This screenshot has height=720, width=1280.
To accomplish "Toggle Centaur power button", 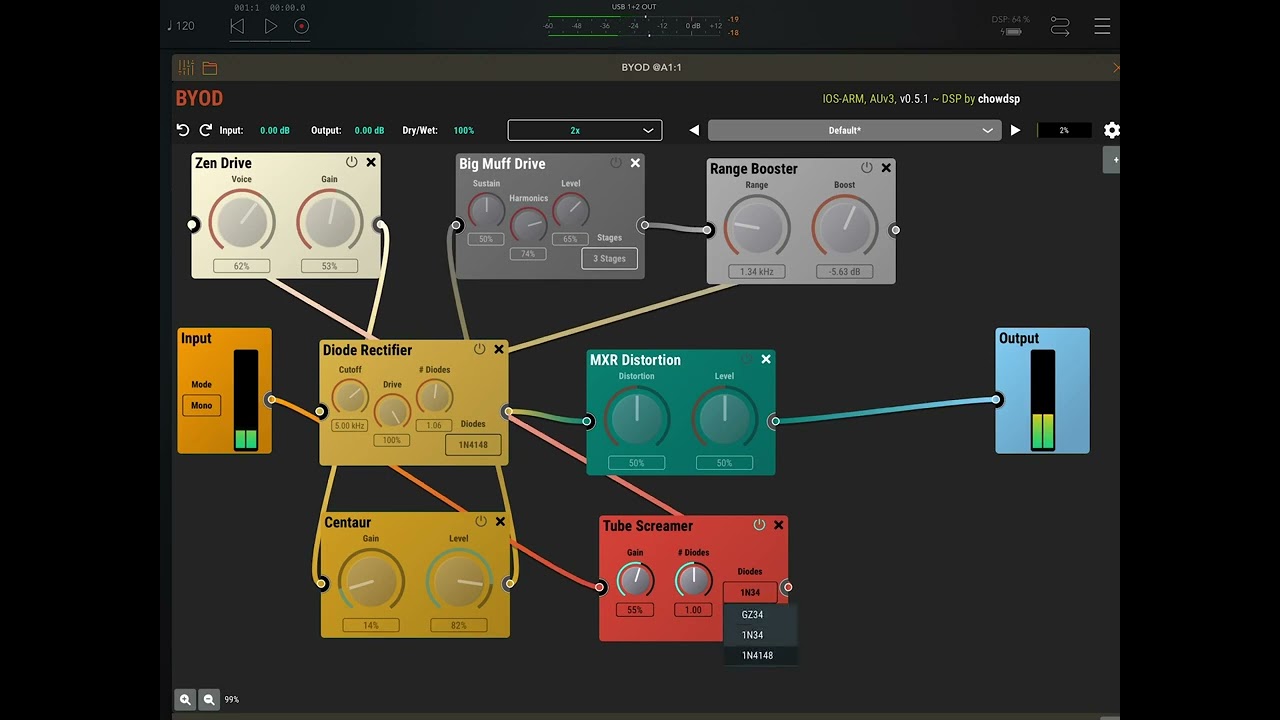I will point(481,521).
